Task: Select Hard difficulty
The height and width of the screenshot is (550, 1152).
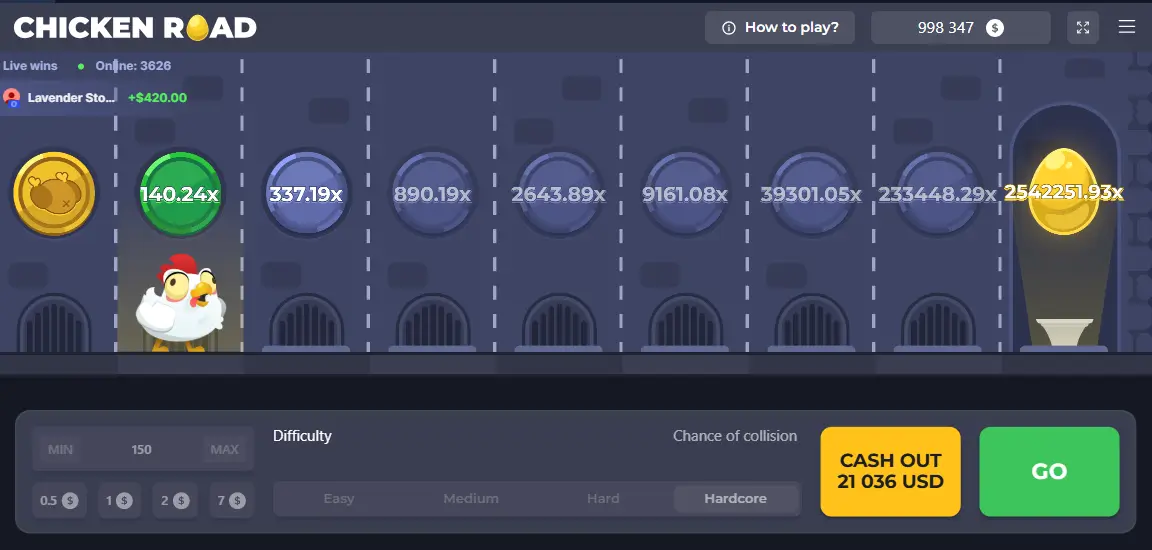Action: click(603, 499)
